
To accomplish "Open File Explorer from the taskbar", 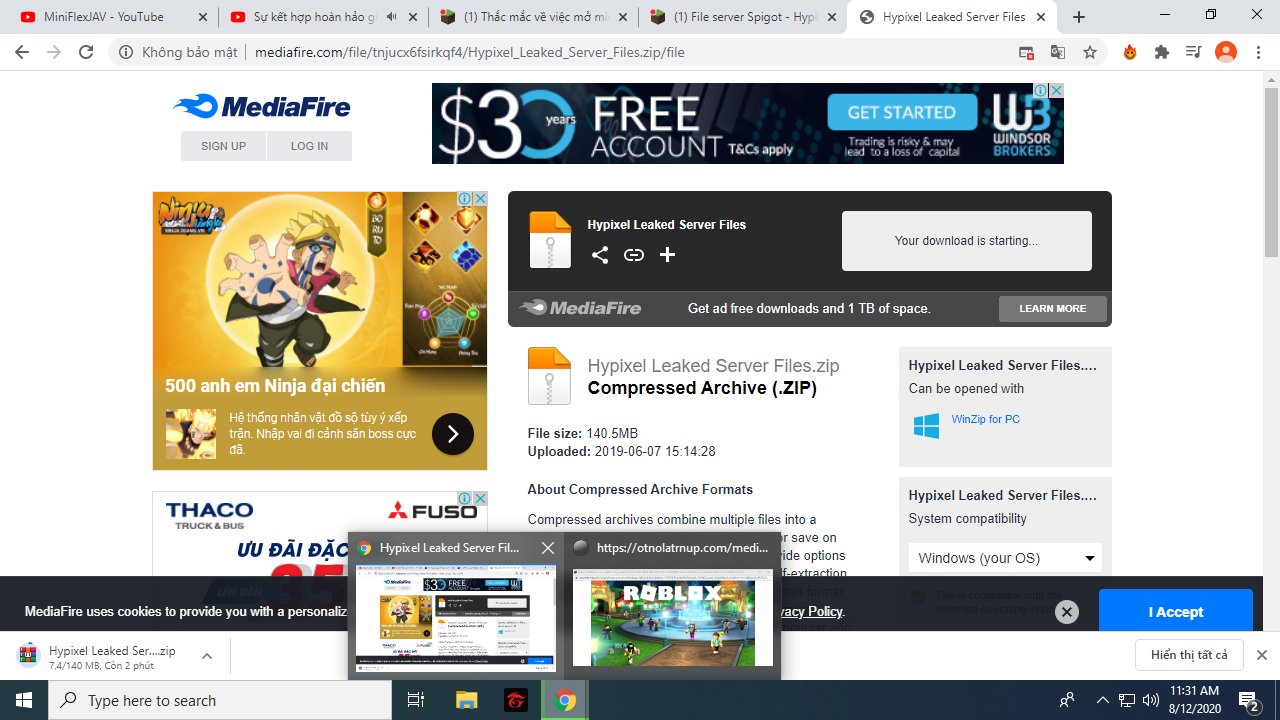I will [467, 700].
